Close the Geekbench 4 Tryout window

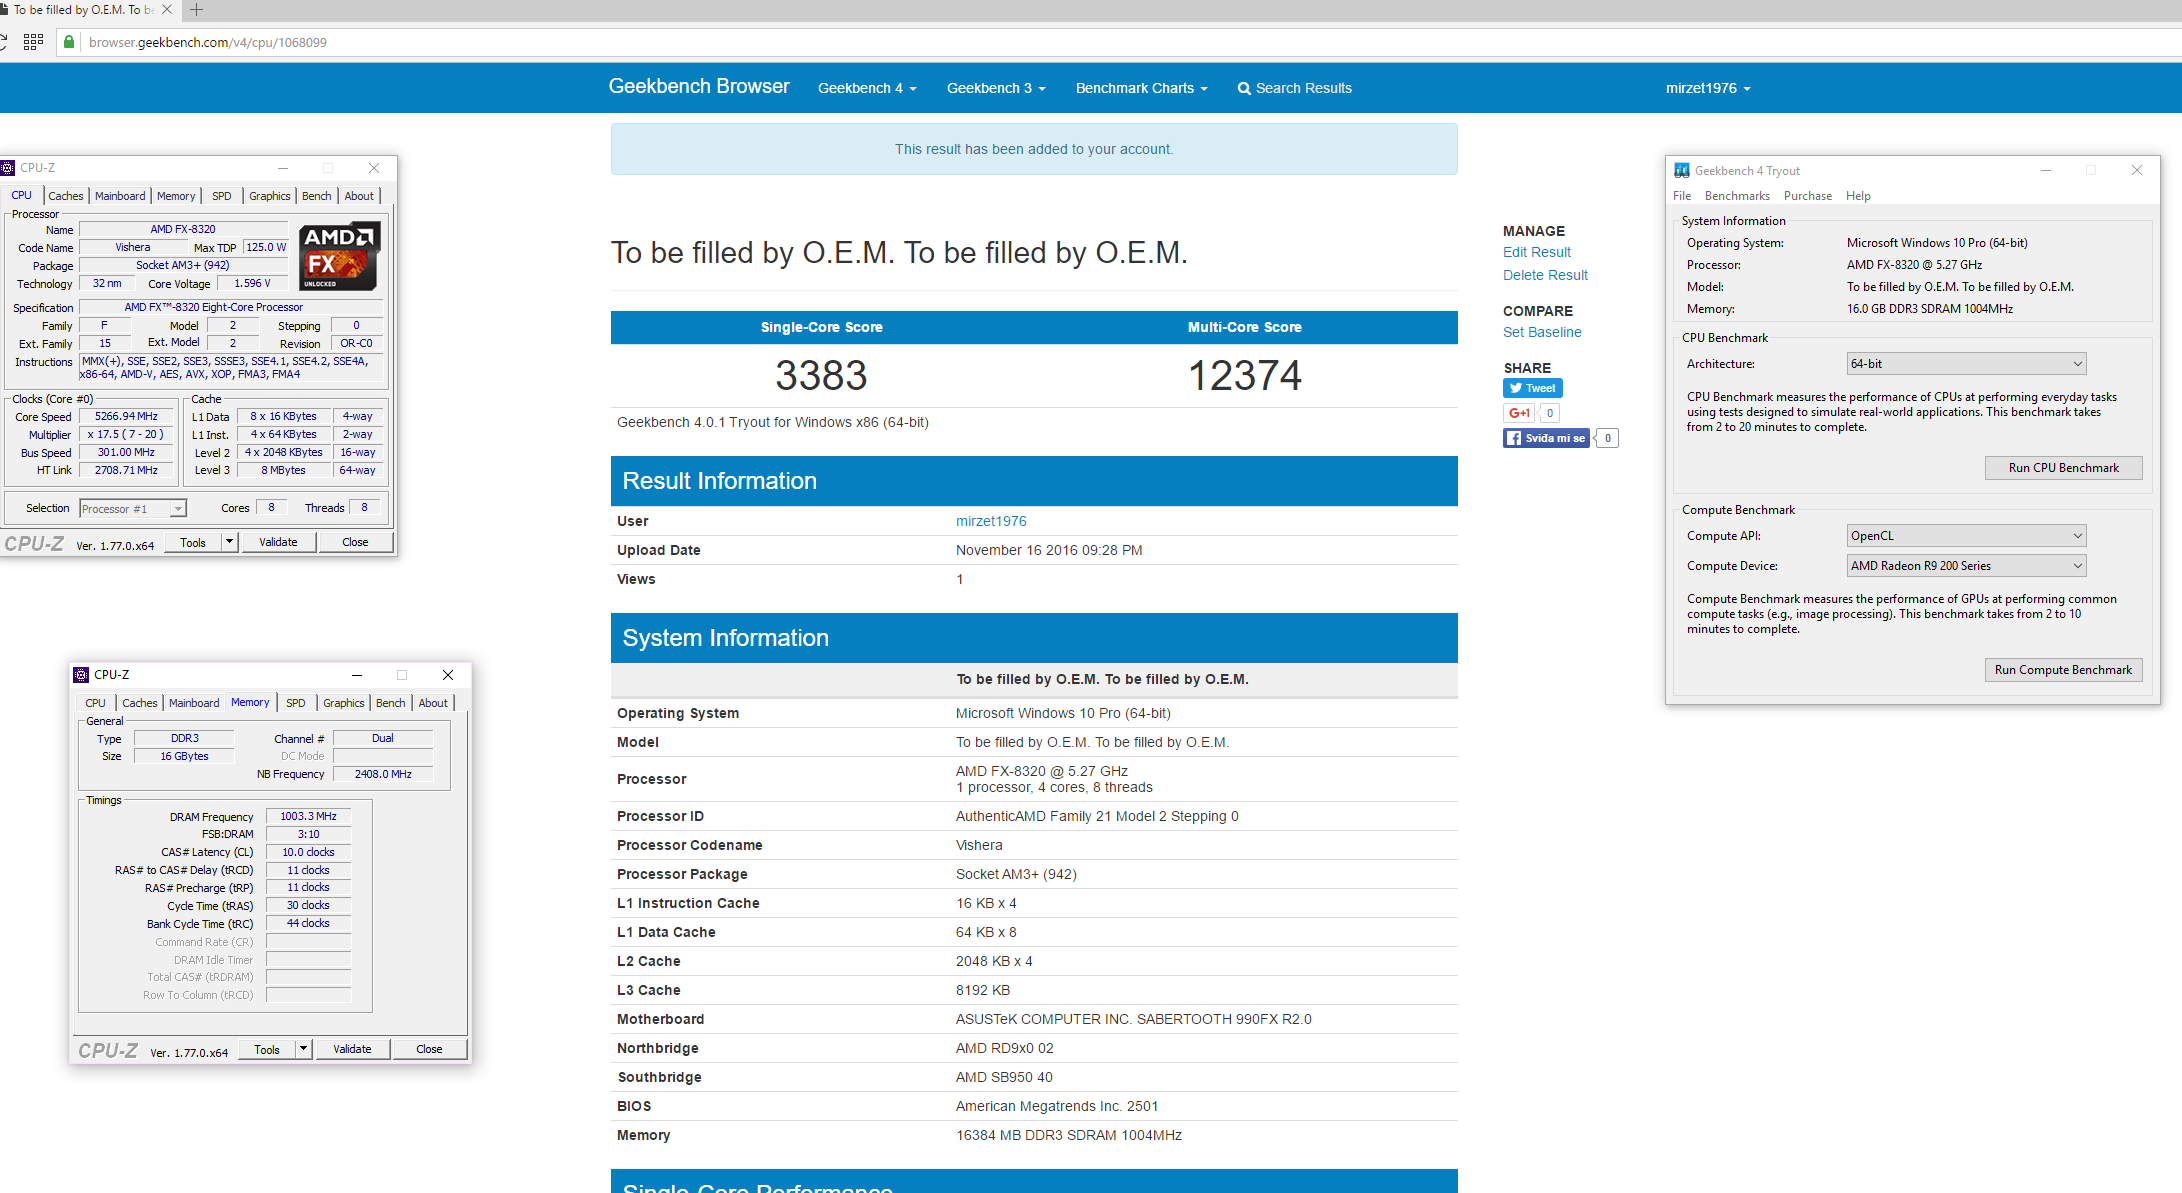point(2137,170)
